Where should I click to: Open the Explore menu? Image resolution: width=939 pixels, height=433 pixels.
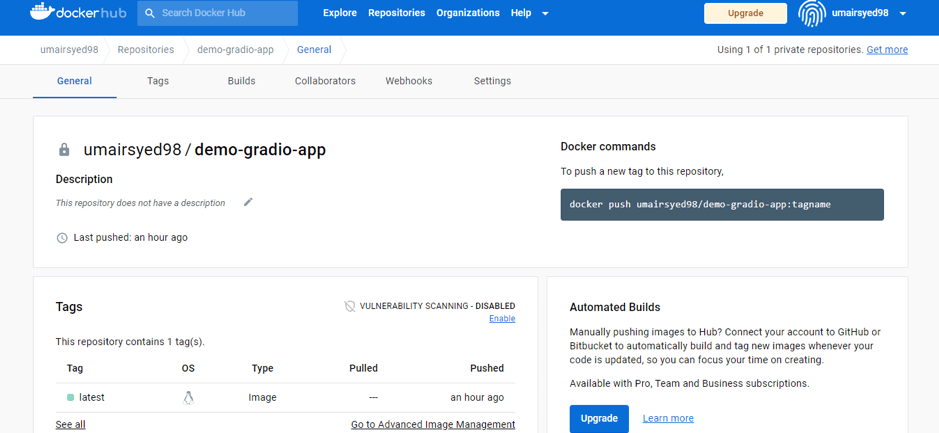pos(340,13)
